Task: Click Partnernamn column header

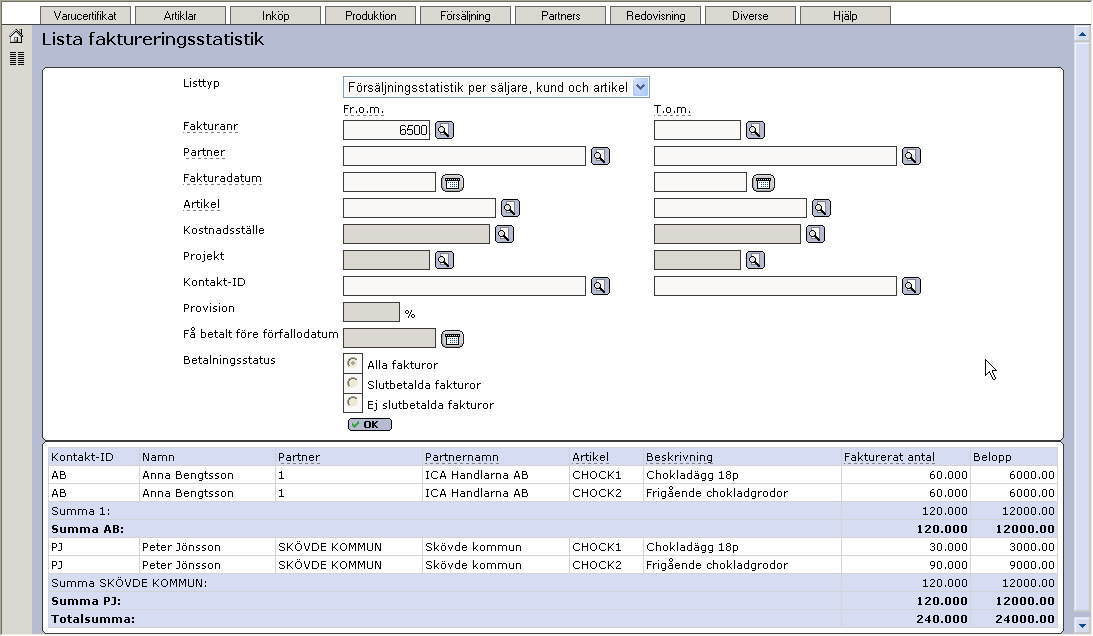Action: [462, 457]
